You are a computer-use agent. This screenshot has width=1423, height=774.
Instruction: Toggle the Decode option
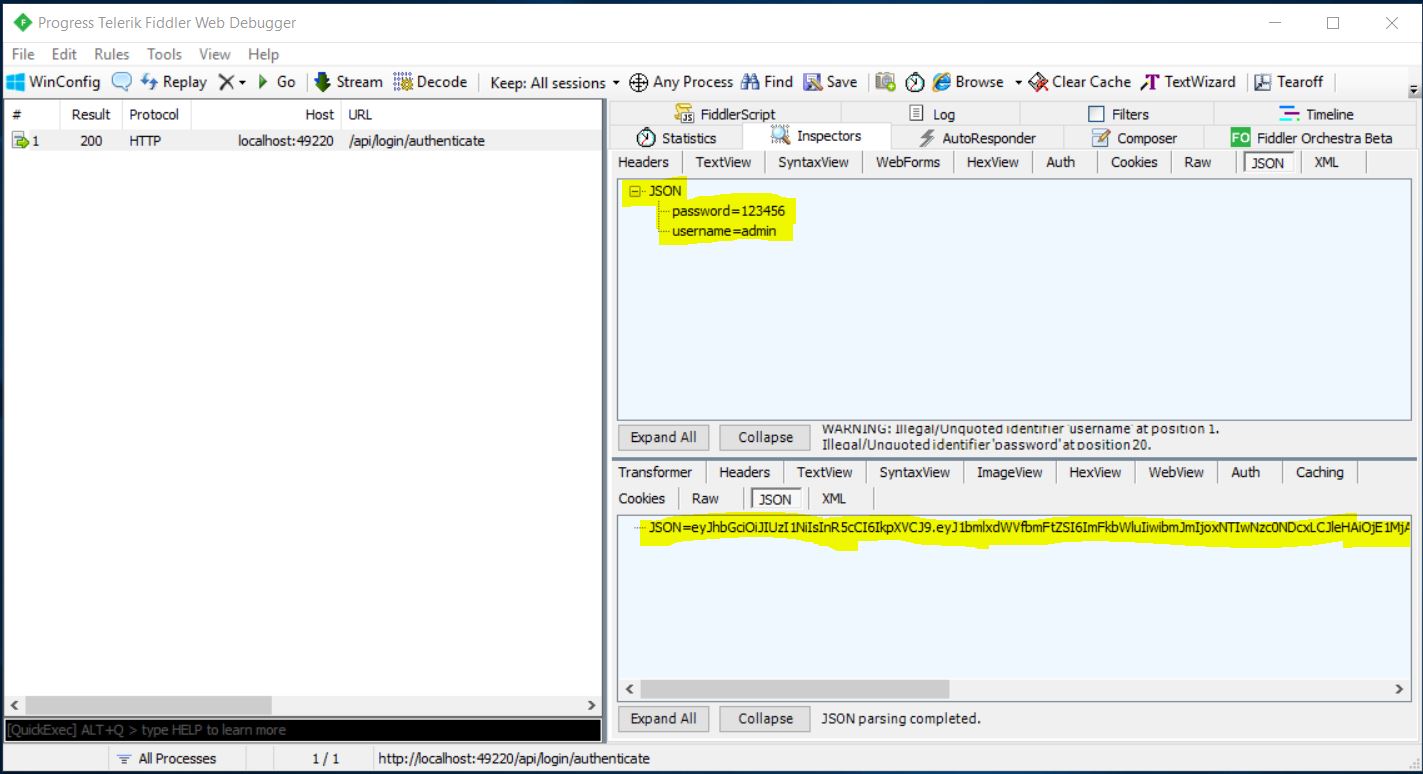click(x=430, y=82)
